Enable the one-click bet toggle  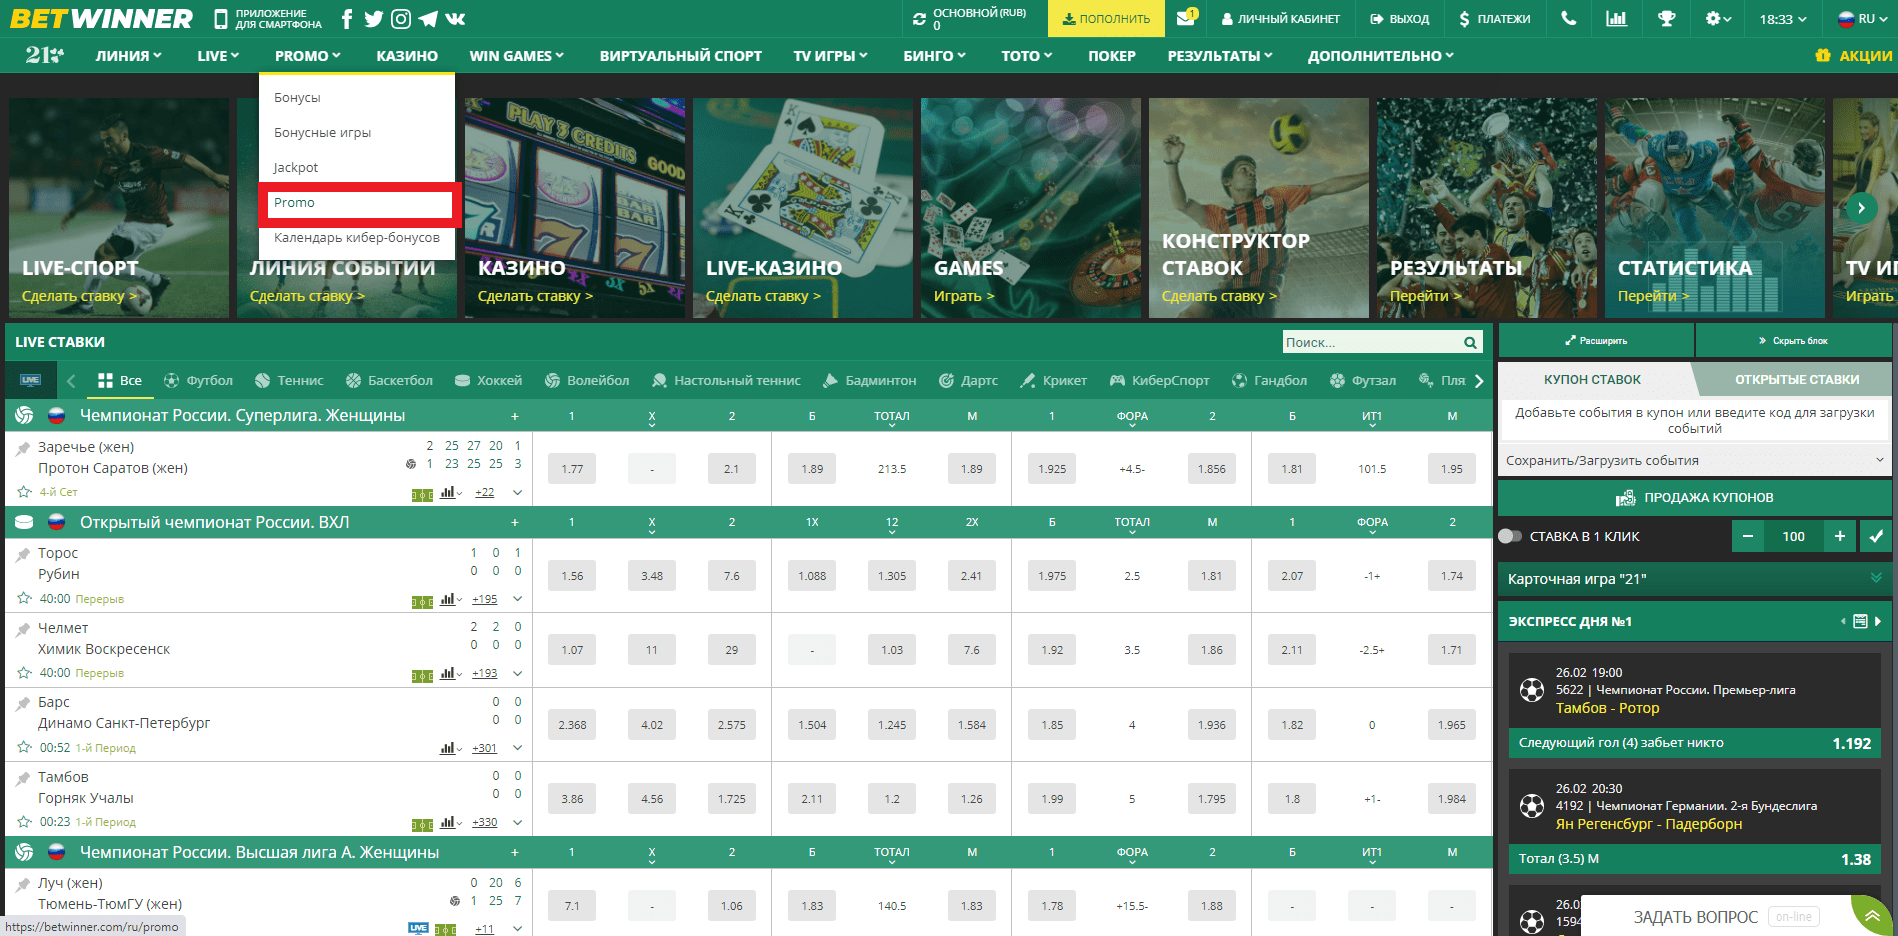(1510, 537)
